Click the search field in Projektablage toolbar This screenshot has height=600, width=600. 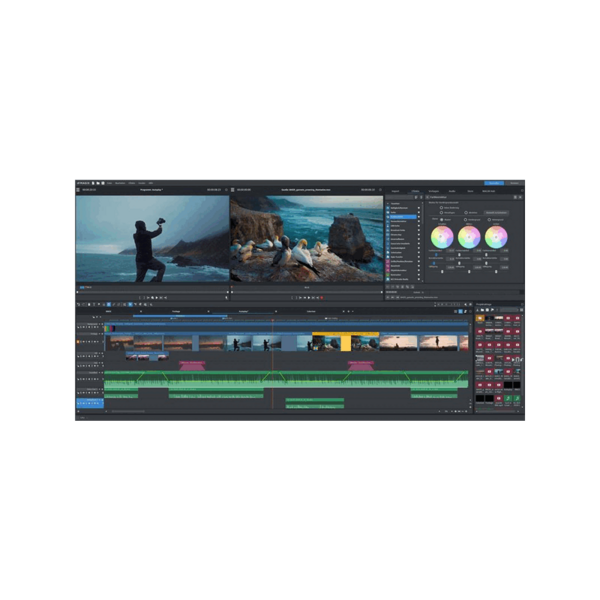509,310
